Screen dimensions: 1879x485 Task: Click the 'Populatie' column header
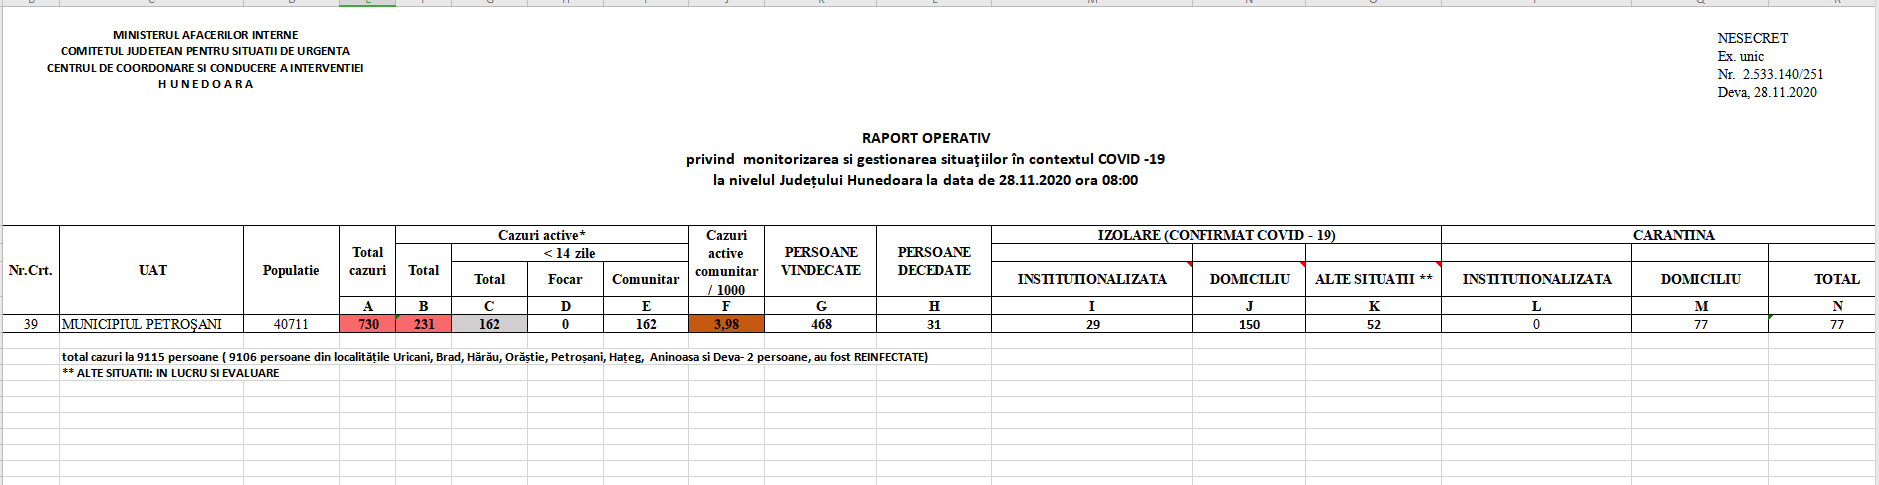tap(291, 270)
